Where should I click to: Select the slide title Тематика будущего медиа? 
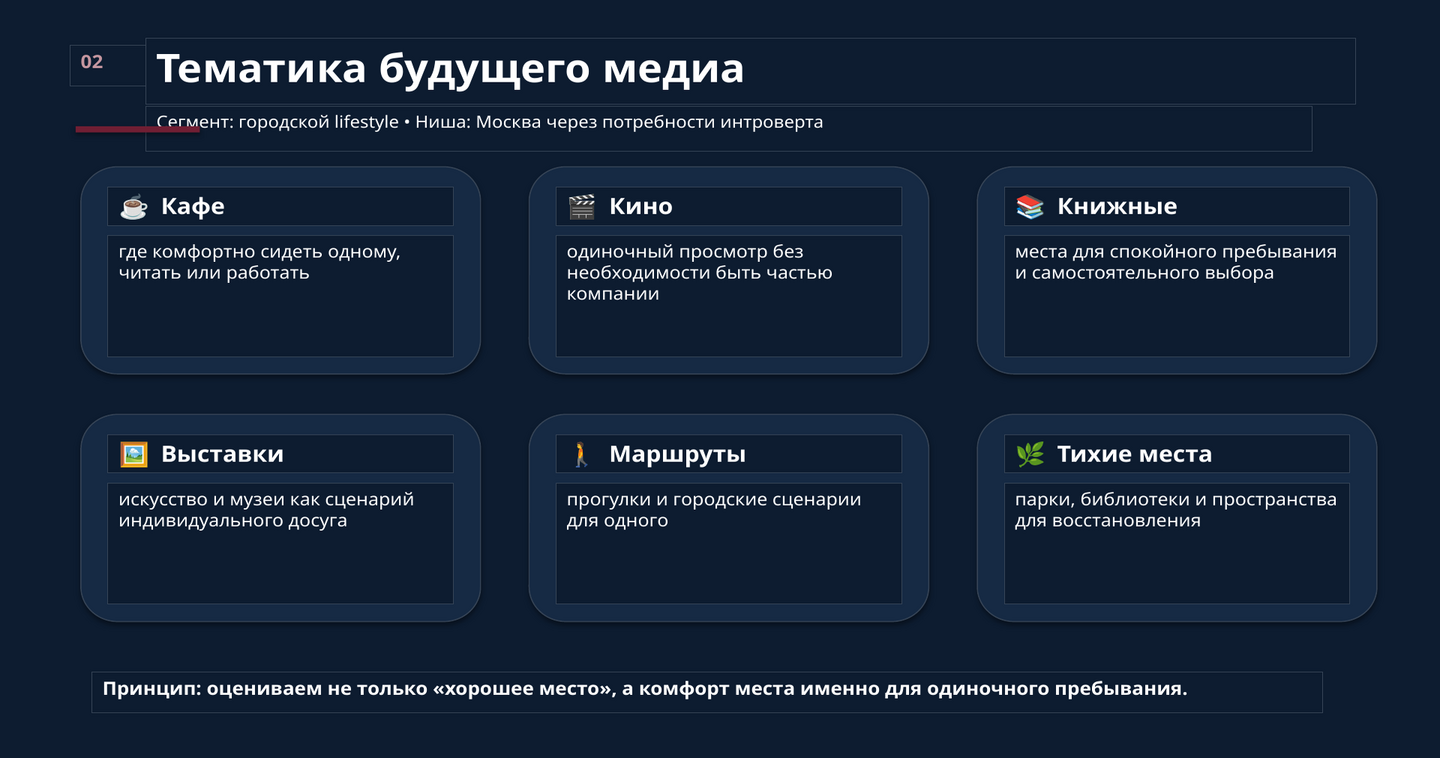tap(450, 69)
